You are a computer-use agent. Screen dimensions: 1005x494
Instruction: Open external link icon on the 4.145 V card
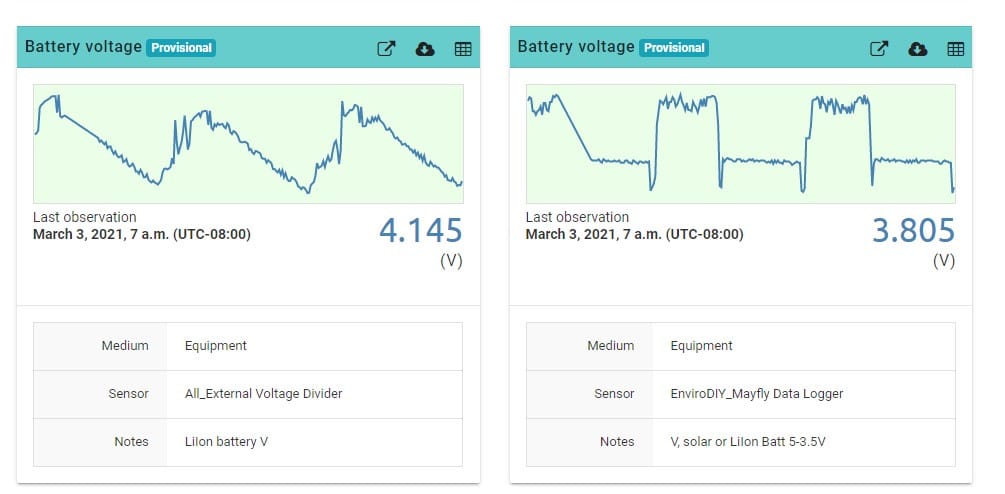386,48
